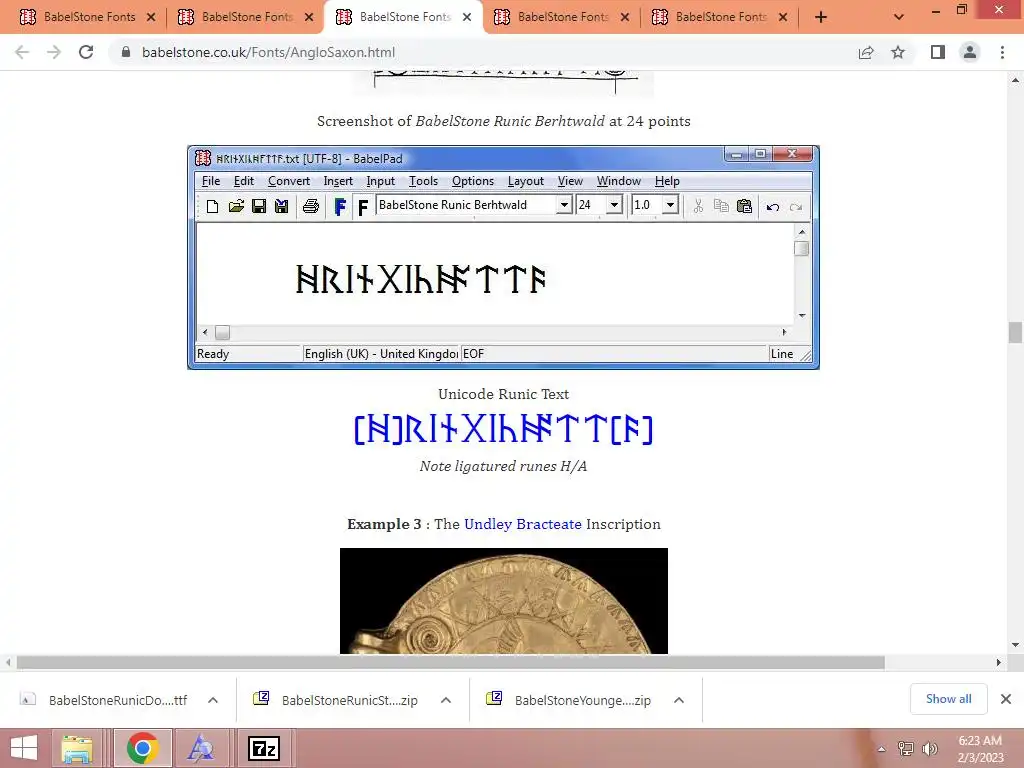Expand options for BabelStoneRunicSt....zip download
1024x768 pixels.
point(446,700)
